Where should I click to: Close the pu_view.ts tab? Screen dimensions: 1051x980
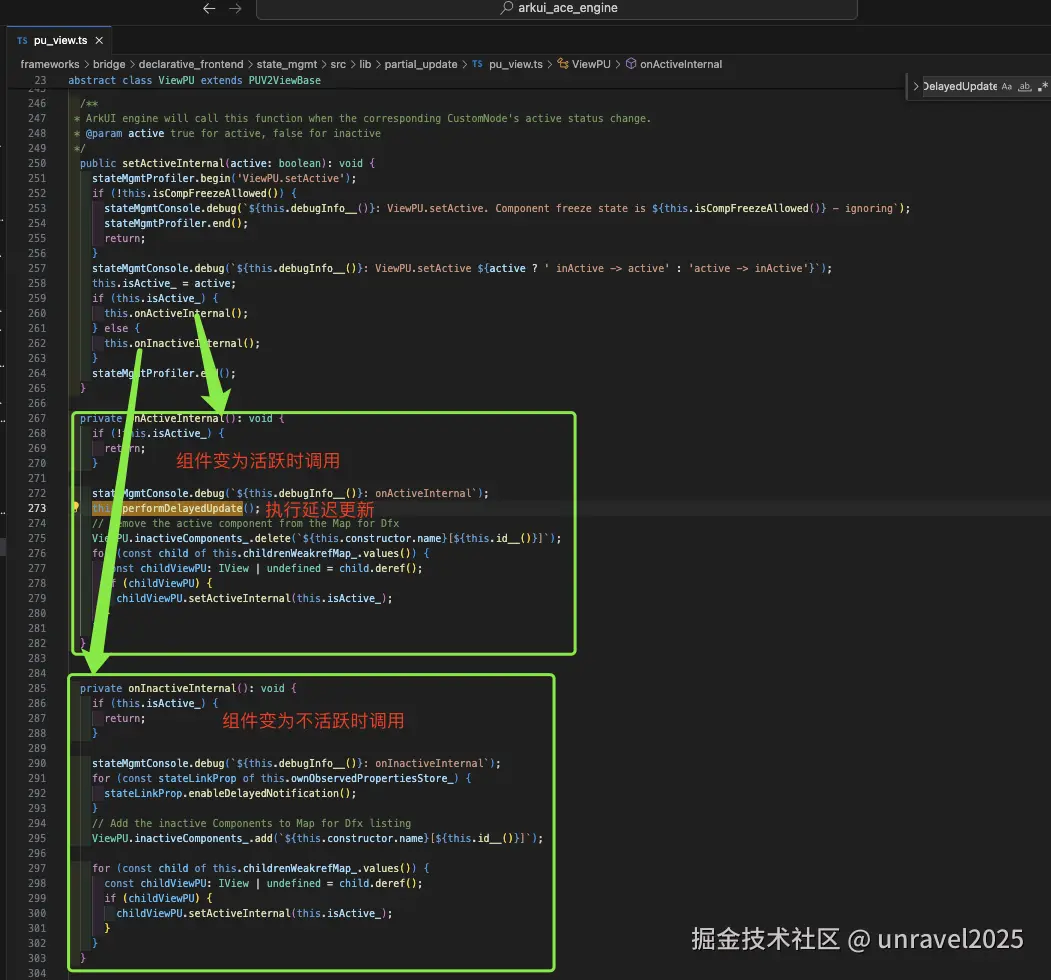99,40
